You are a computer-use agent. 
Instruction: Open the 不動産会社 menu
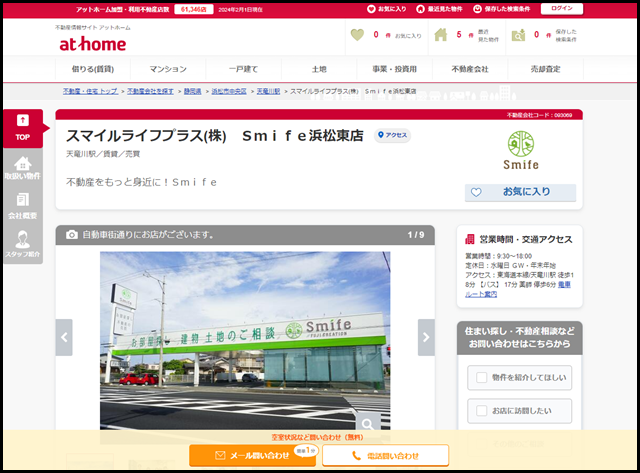coord(470,69)
